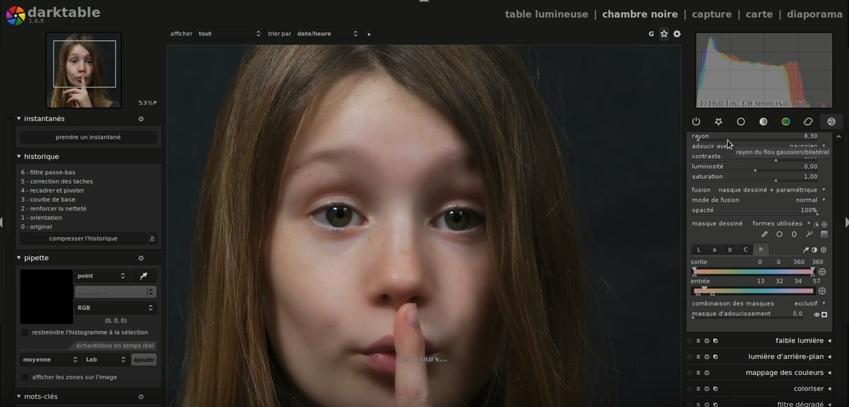Show the correction modules group icon

[x=808, y=122]
